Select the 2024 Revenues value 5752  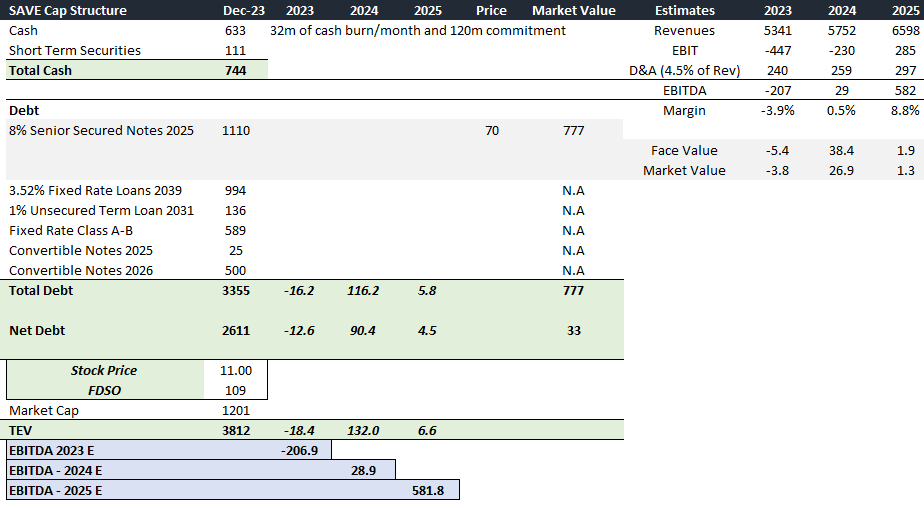pyautogui.click(x=841, y=31)
